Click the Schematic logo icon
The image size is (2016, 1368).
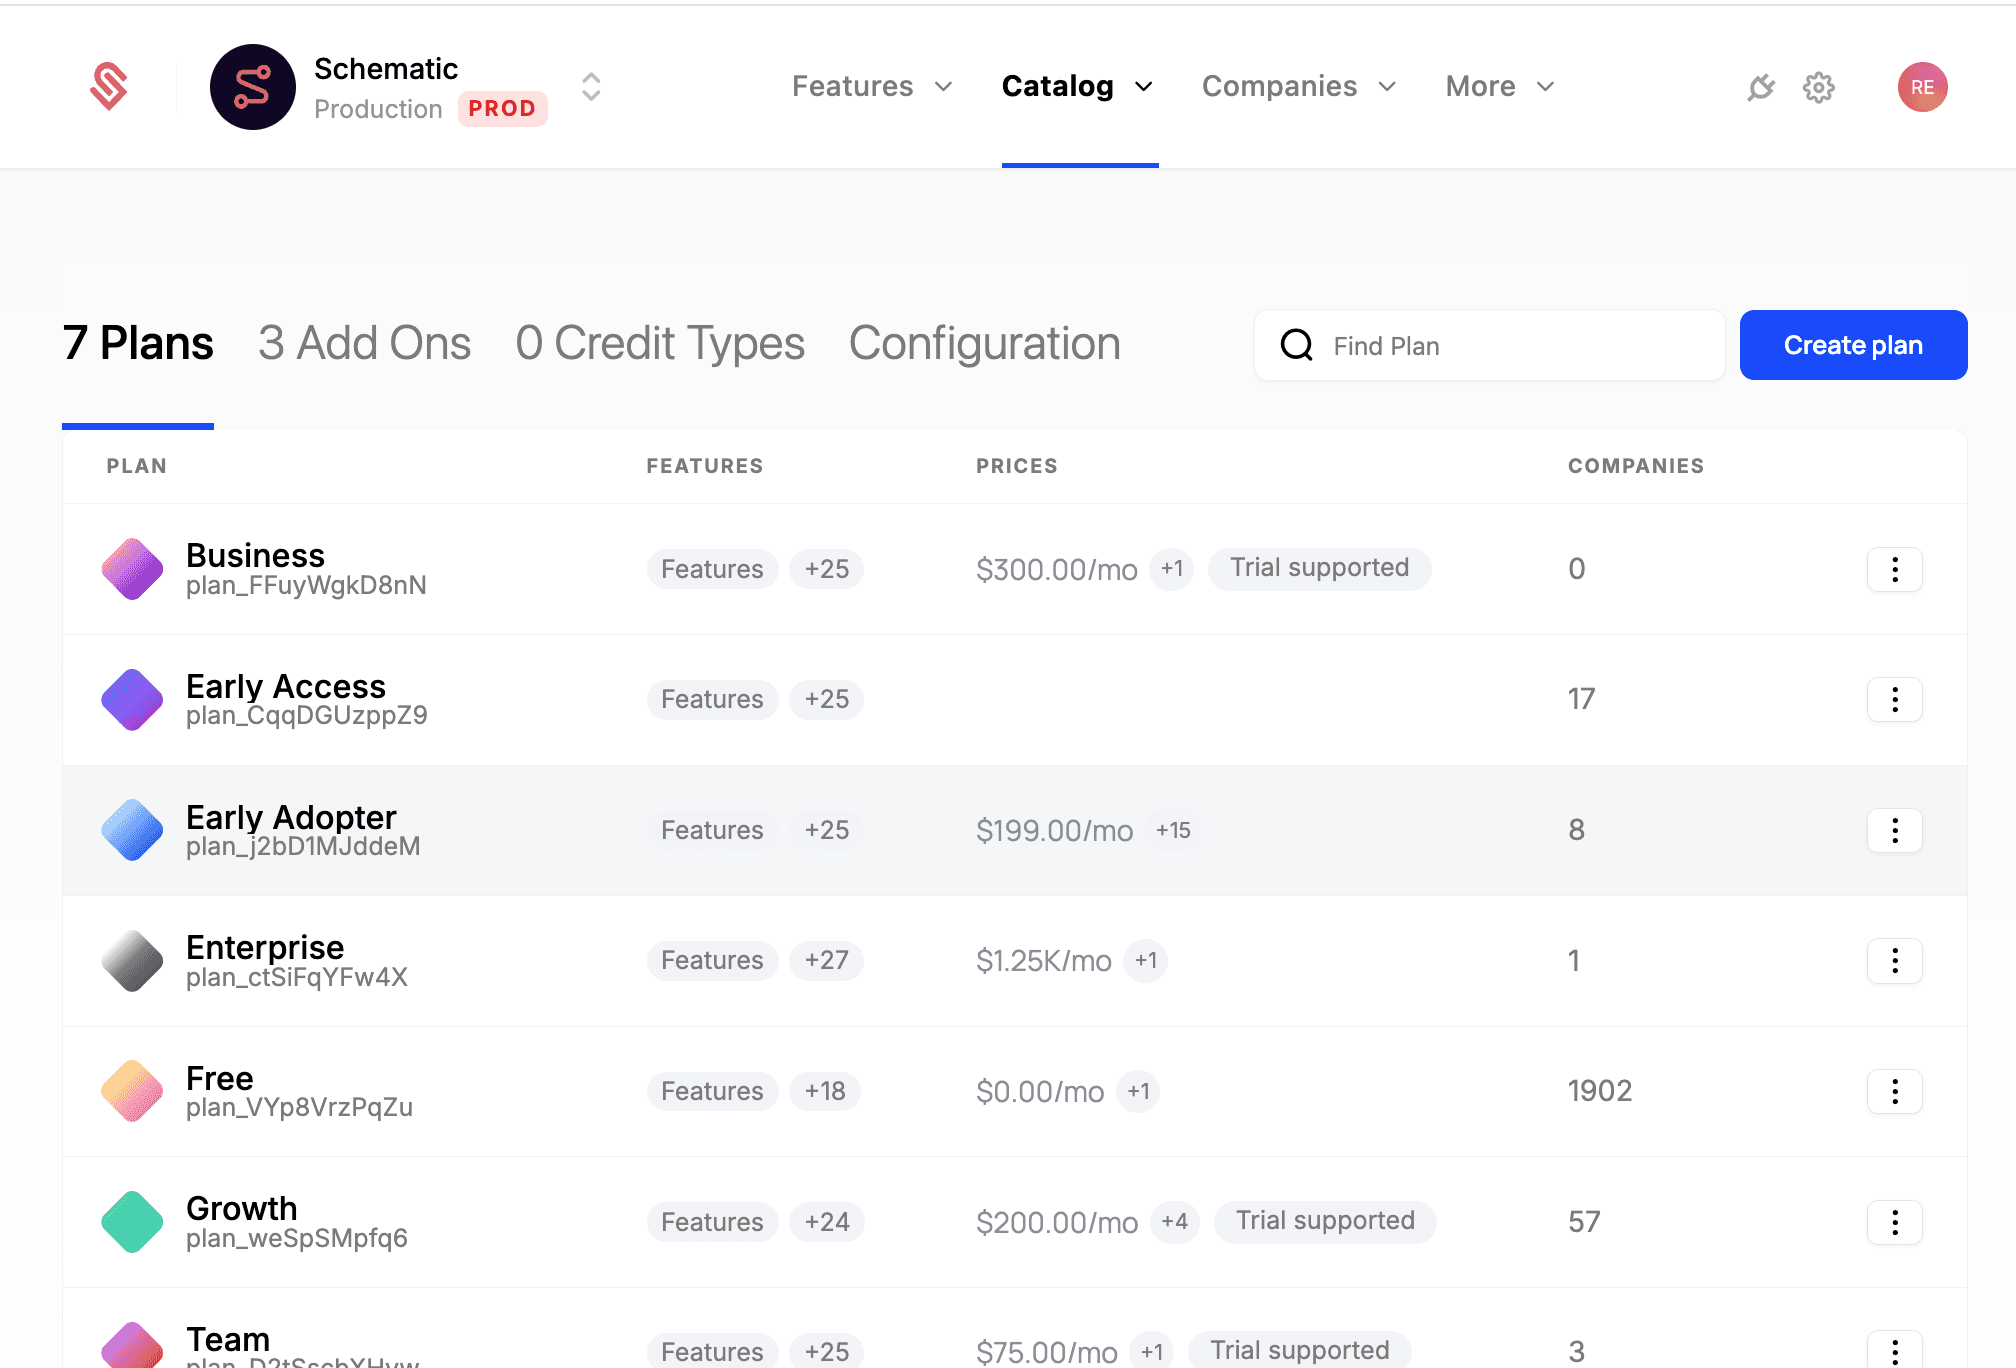109,87
